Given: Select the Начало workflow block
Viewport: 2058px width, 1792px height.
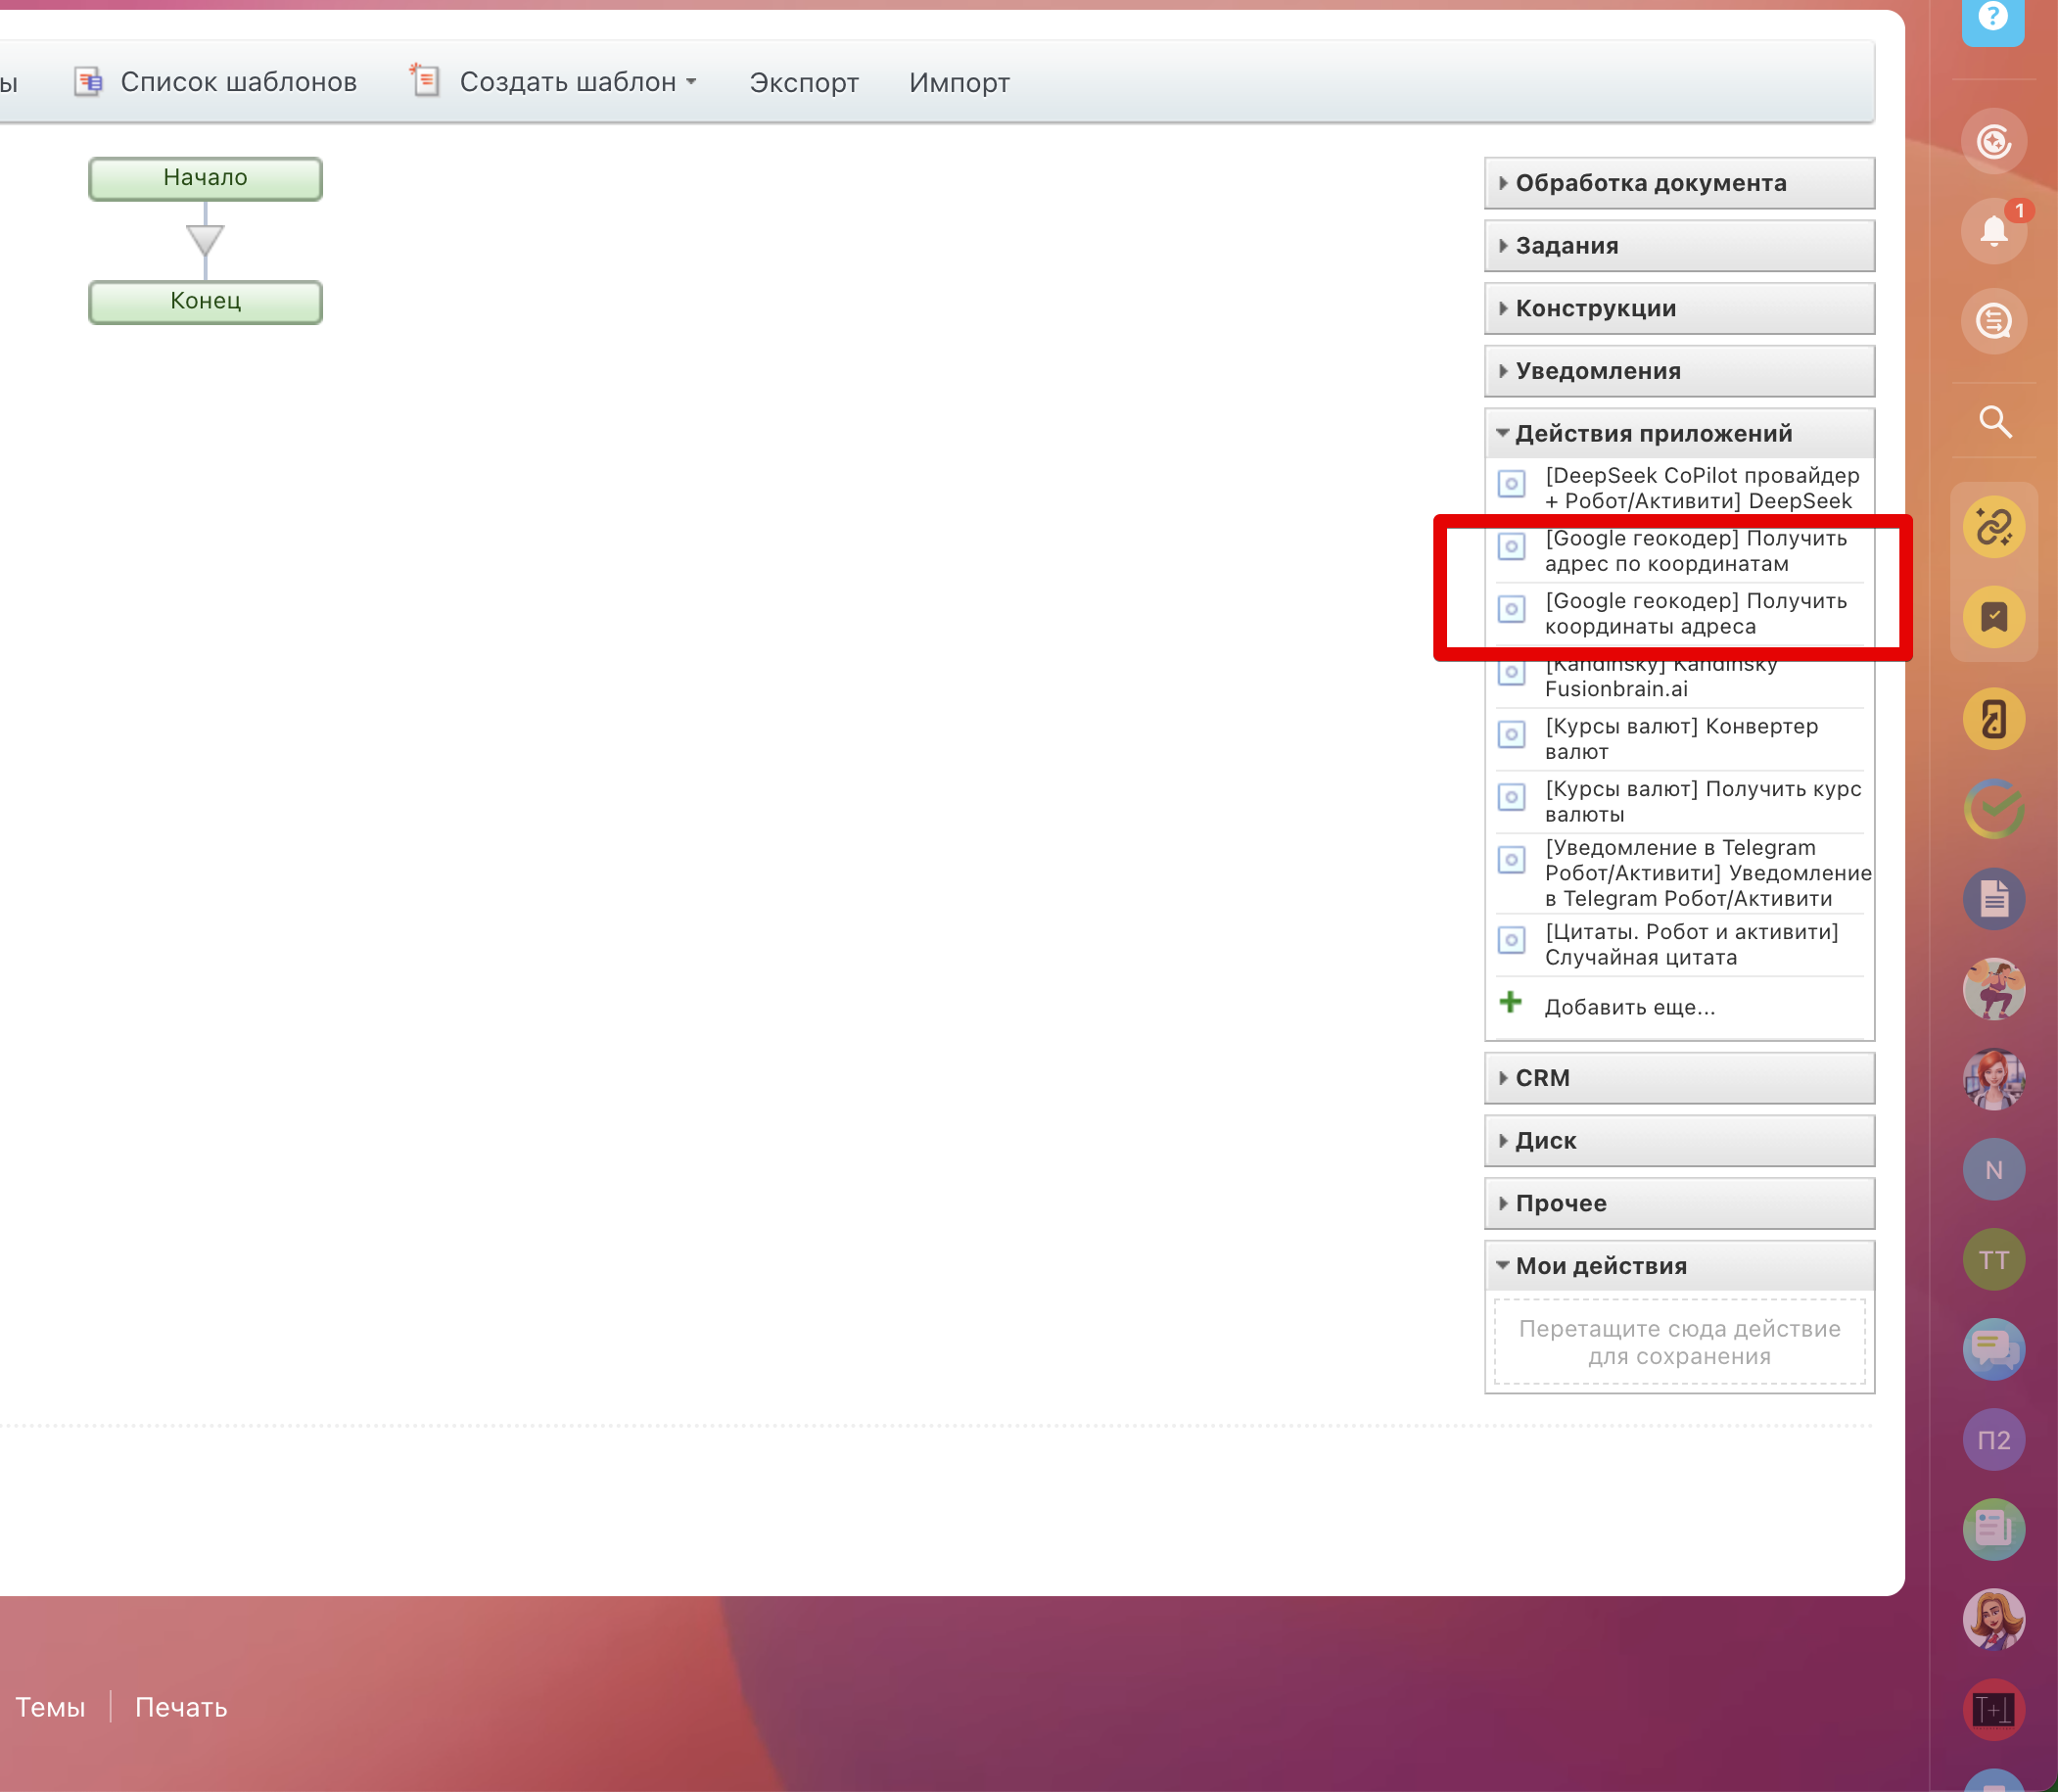Looking at the screenshot, I should [205, 178].
